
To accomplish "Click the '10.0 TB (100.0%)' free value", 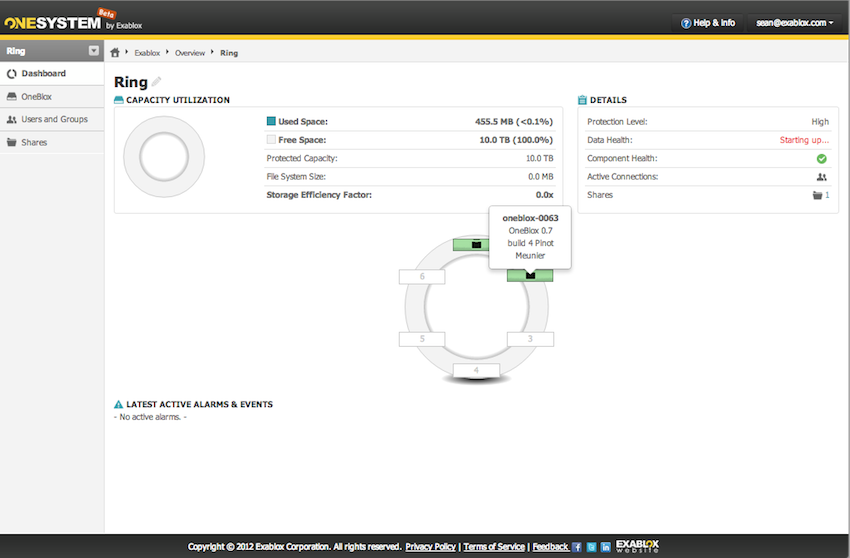I will [x=516, y=140].
